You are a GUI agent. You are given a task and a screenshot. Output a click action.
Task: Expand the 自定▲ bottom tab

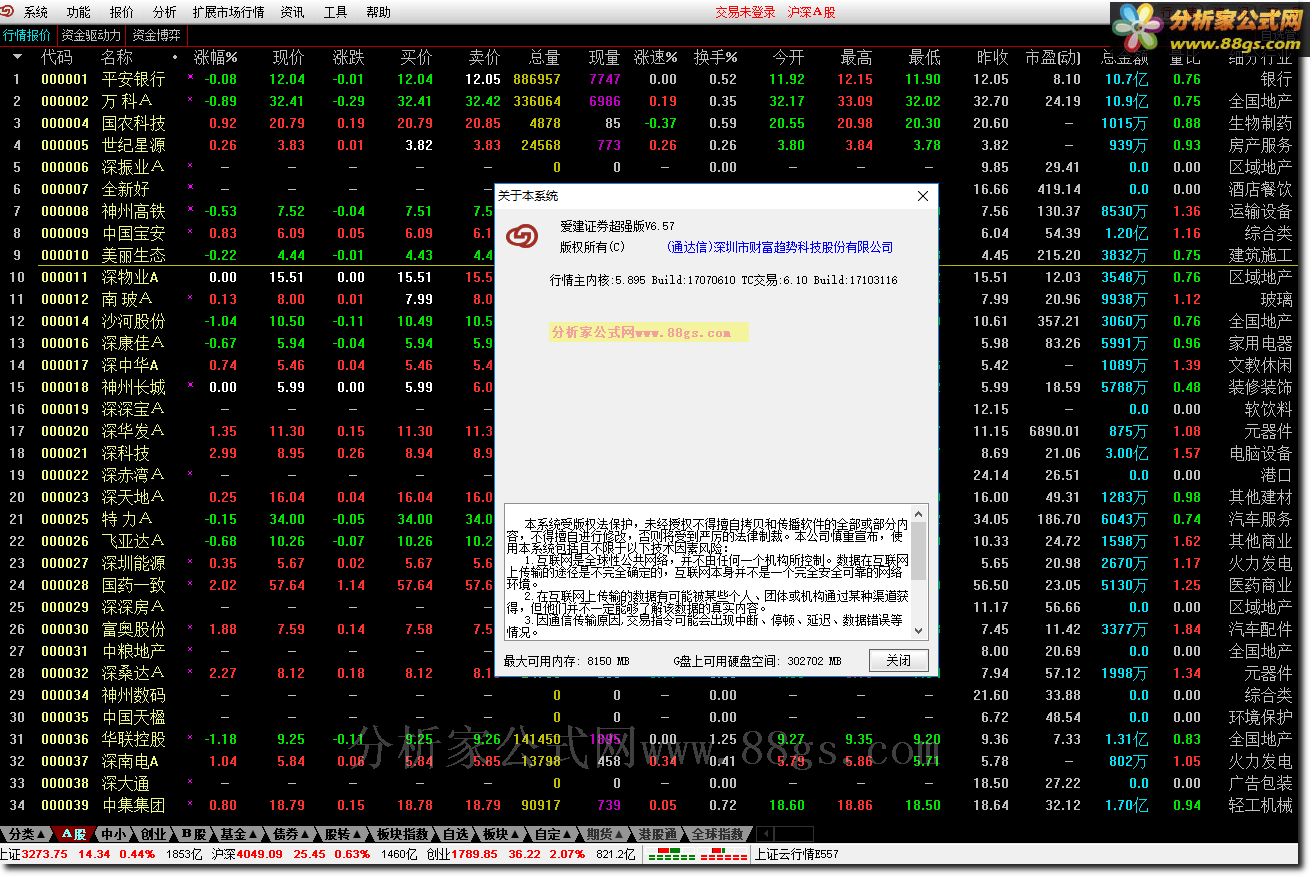(x=554, y=834)
